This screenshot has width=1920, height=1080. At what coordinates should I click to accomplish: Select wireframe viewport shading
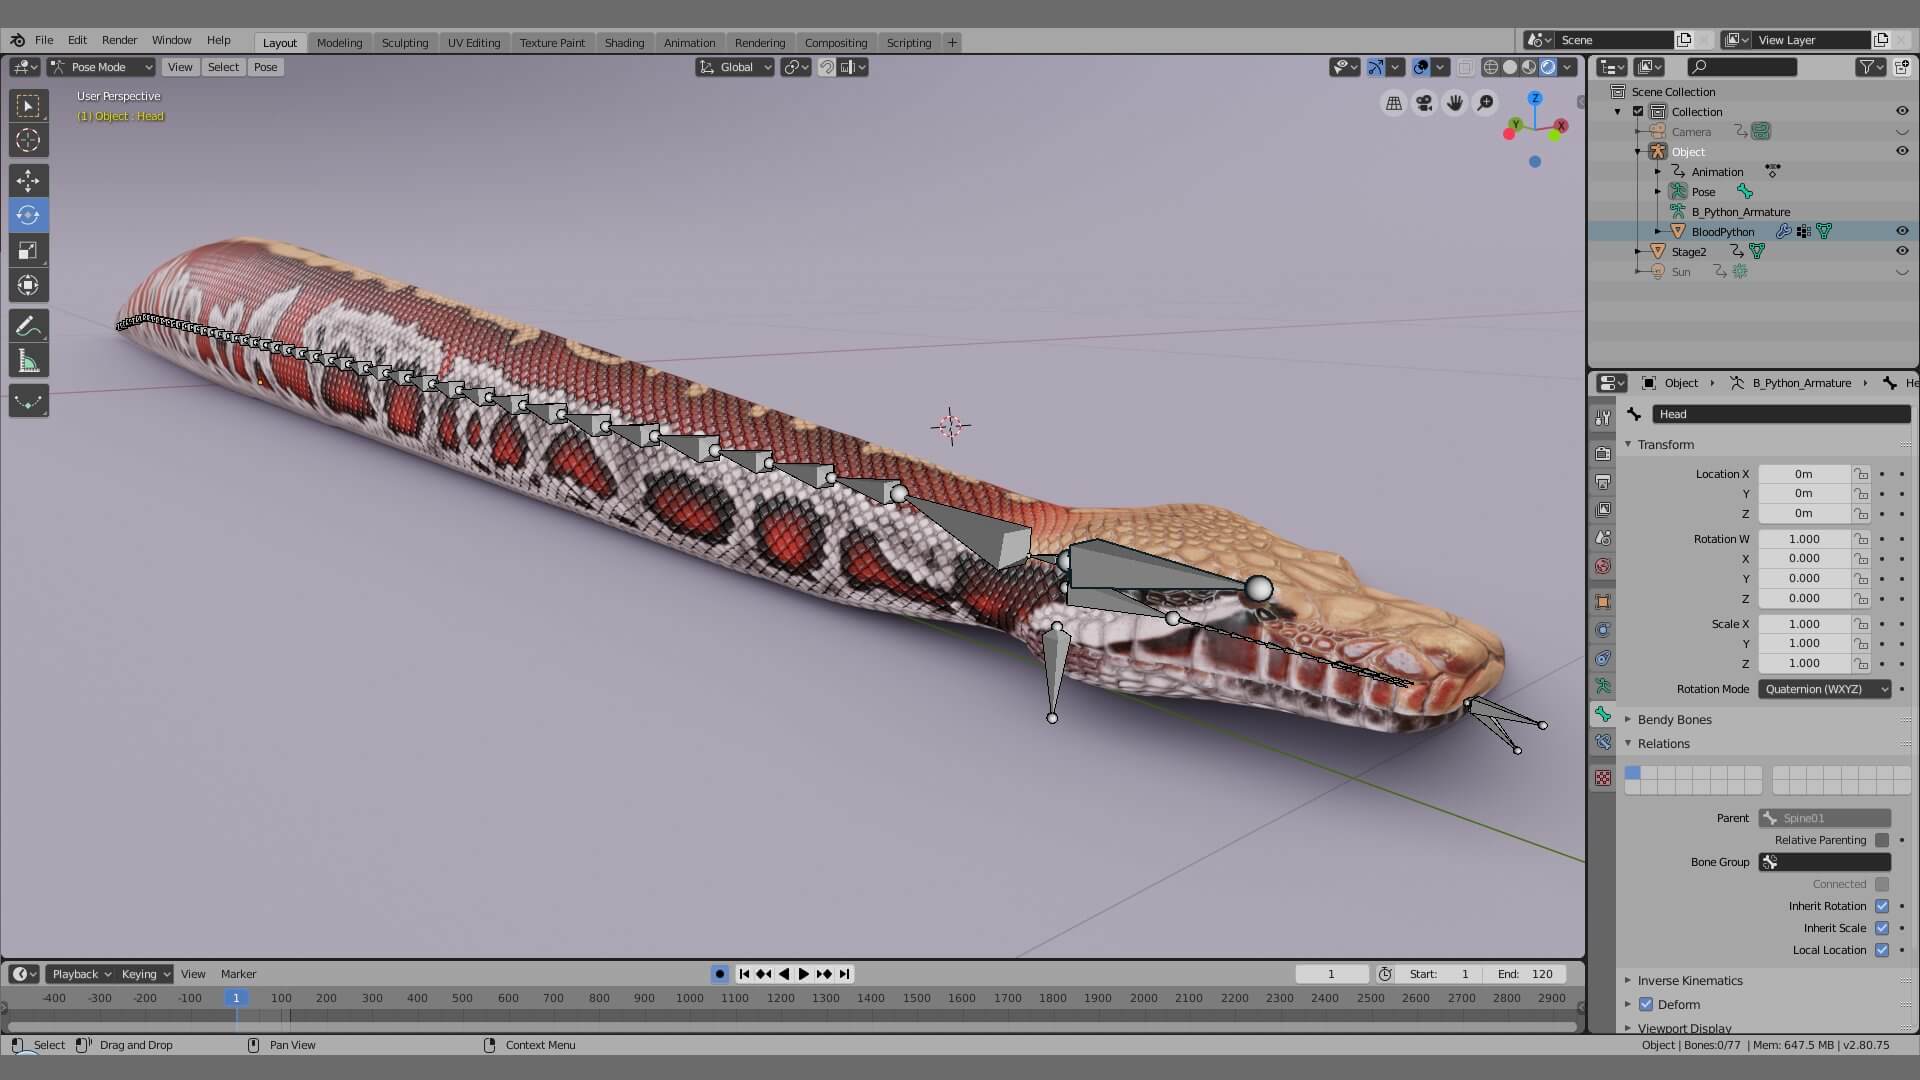(1491, 67)
